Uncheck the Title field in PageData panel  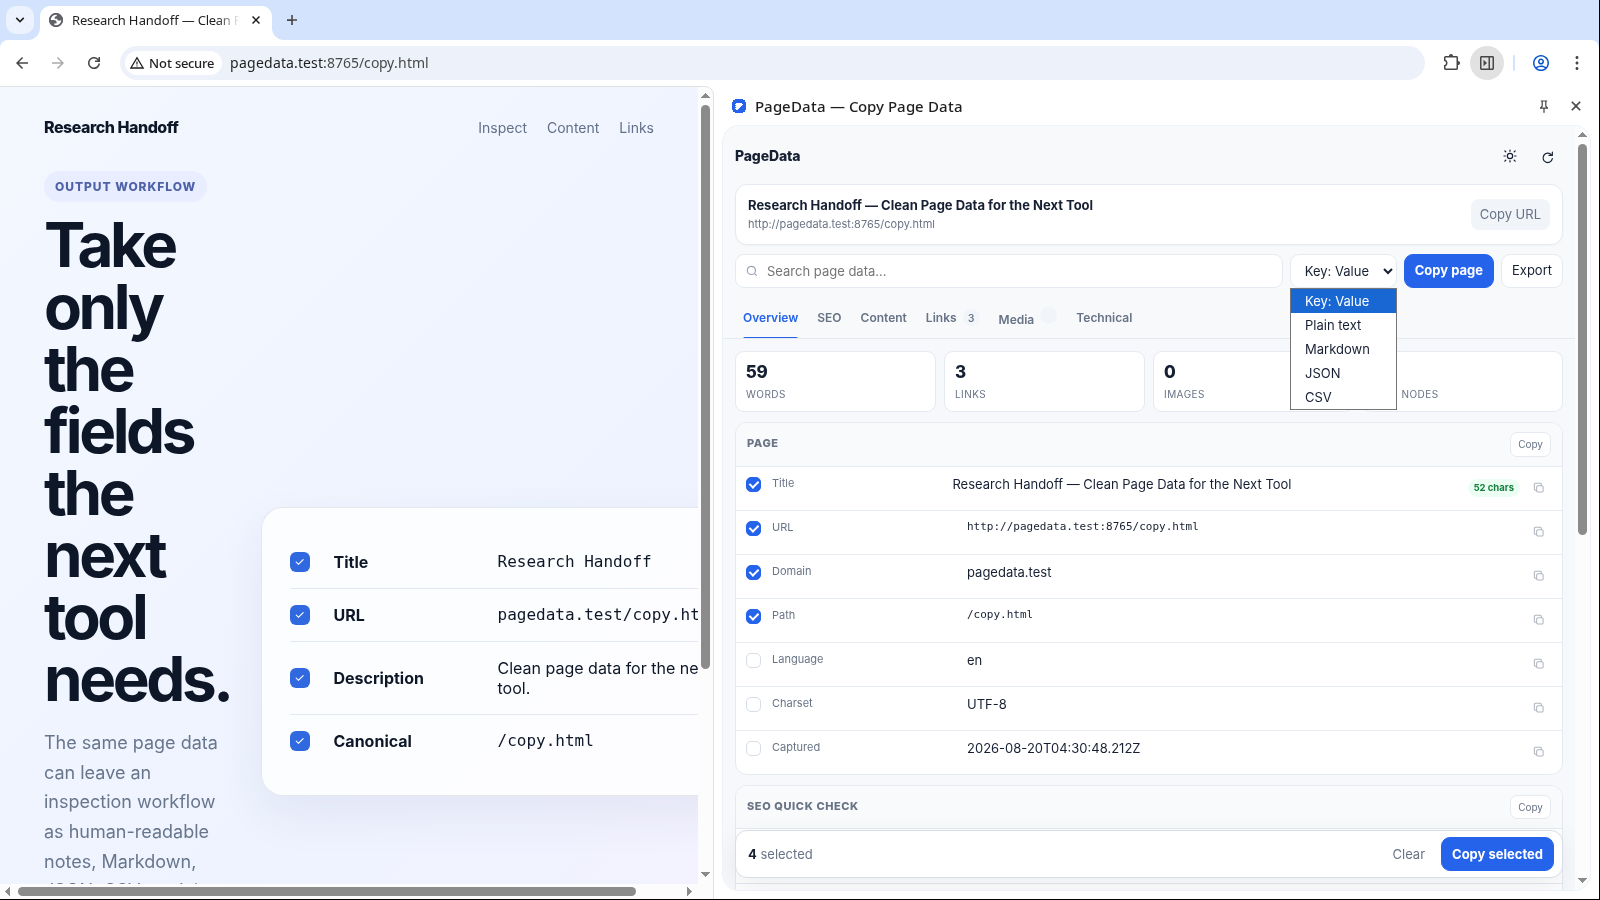pyautogui.click(x=754, y=485)
